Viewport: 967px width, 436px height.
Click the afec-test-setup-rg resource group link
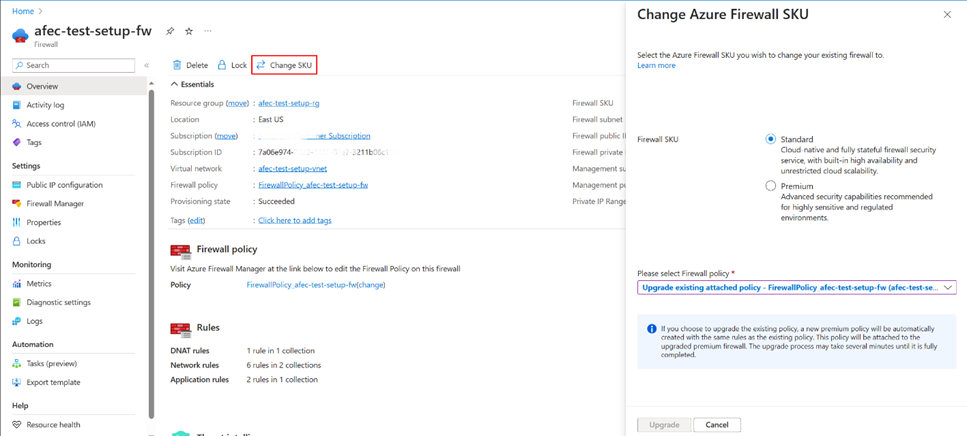pos(289,103)
